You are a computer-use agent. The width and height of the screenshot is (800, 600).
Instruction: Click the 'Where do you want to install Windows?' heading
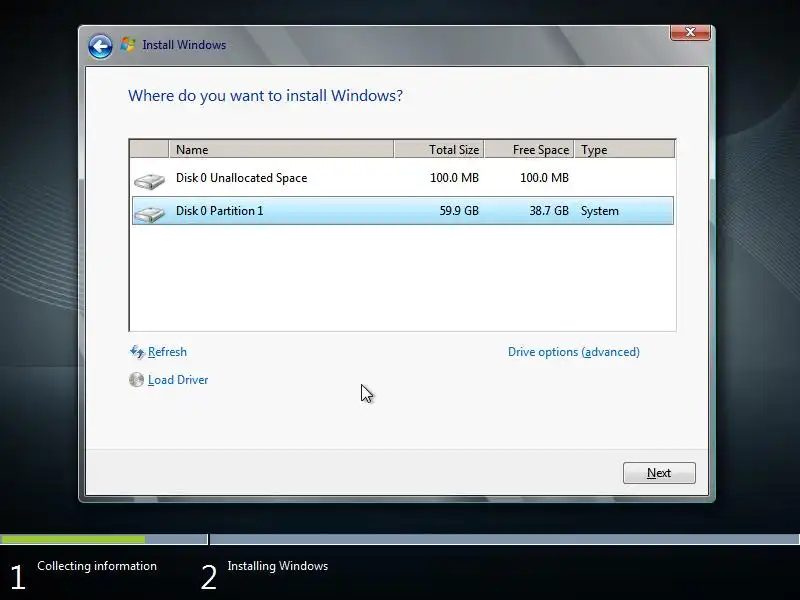click(265, 95)
